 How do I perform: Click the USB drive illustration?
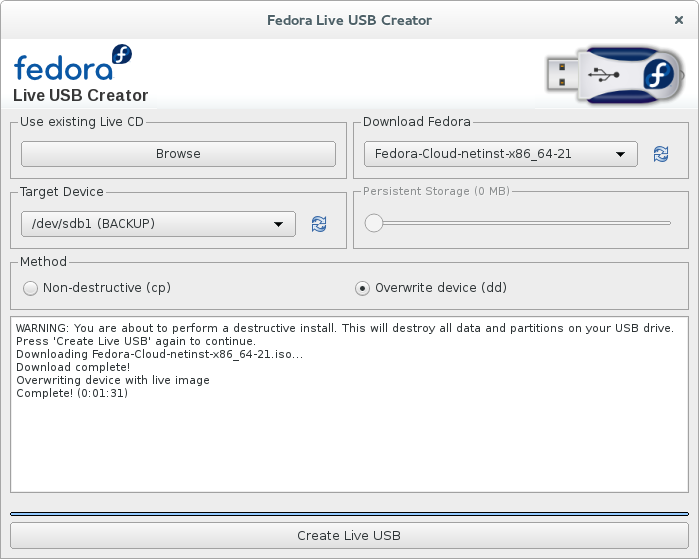coord(615,75)
